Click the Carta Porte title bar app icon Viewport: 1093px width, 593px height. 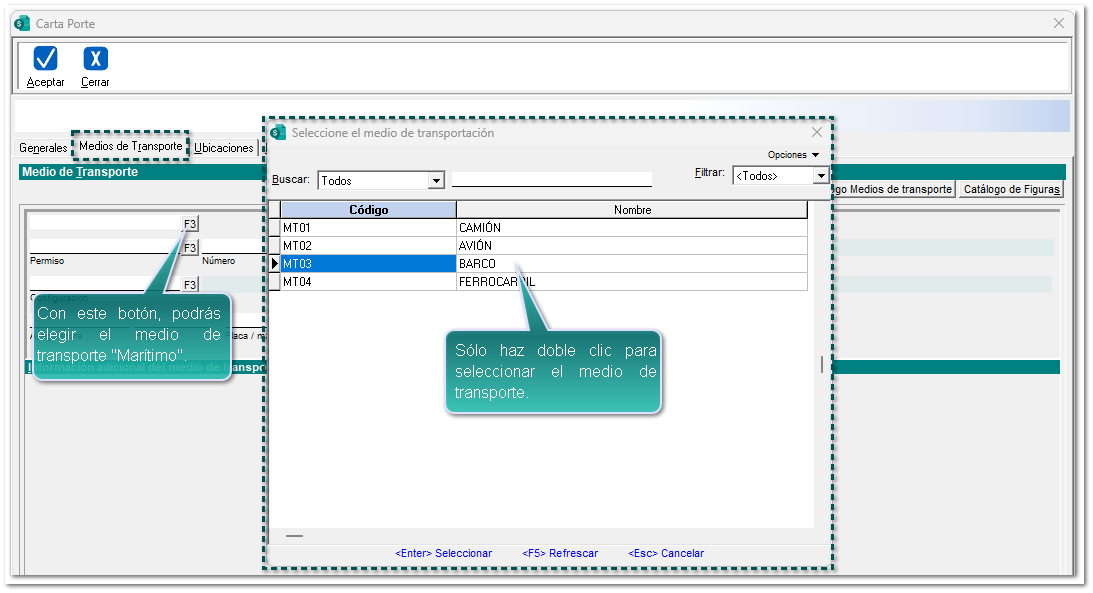(22, 23)
